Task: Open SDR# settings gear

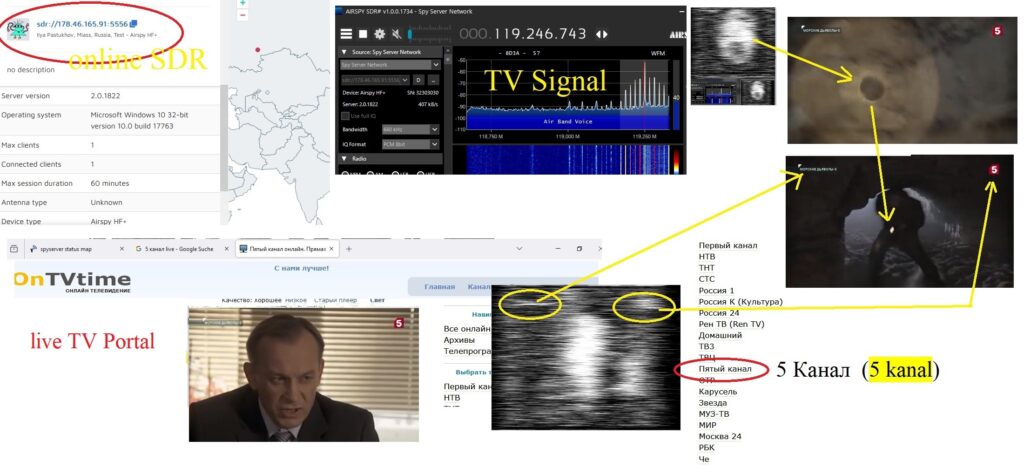Action: point(379,33)
